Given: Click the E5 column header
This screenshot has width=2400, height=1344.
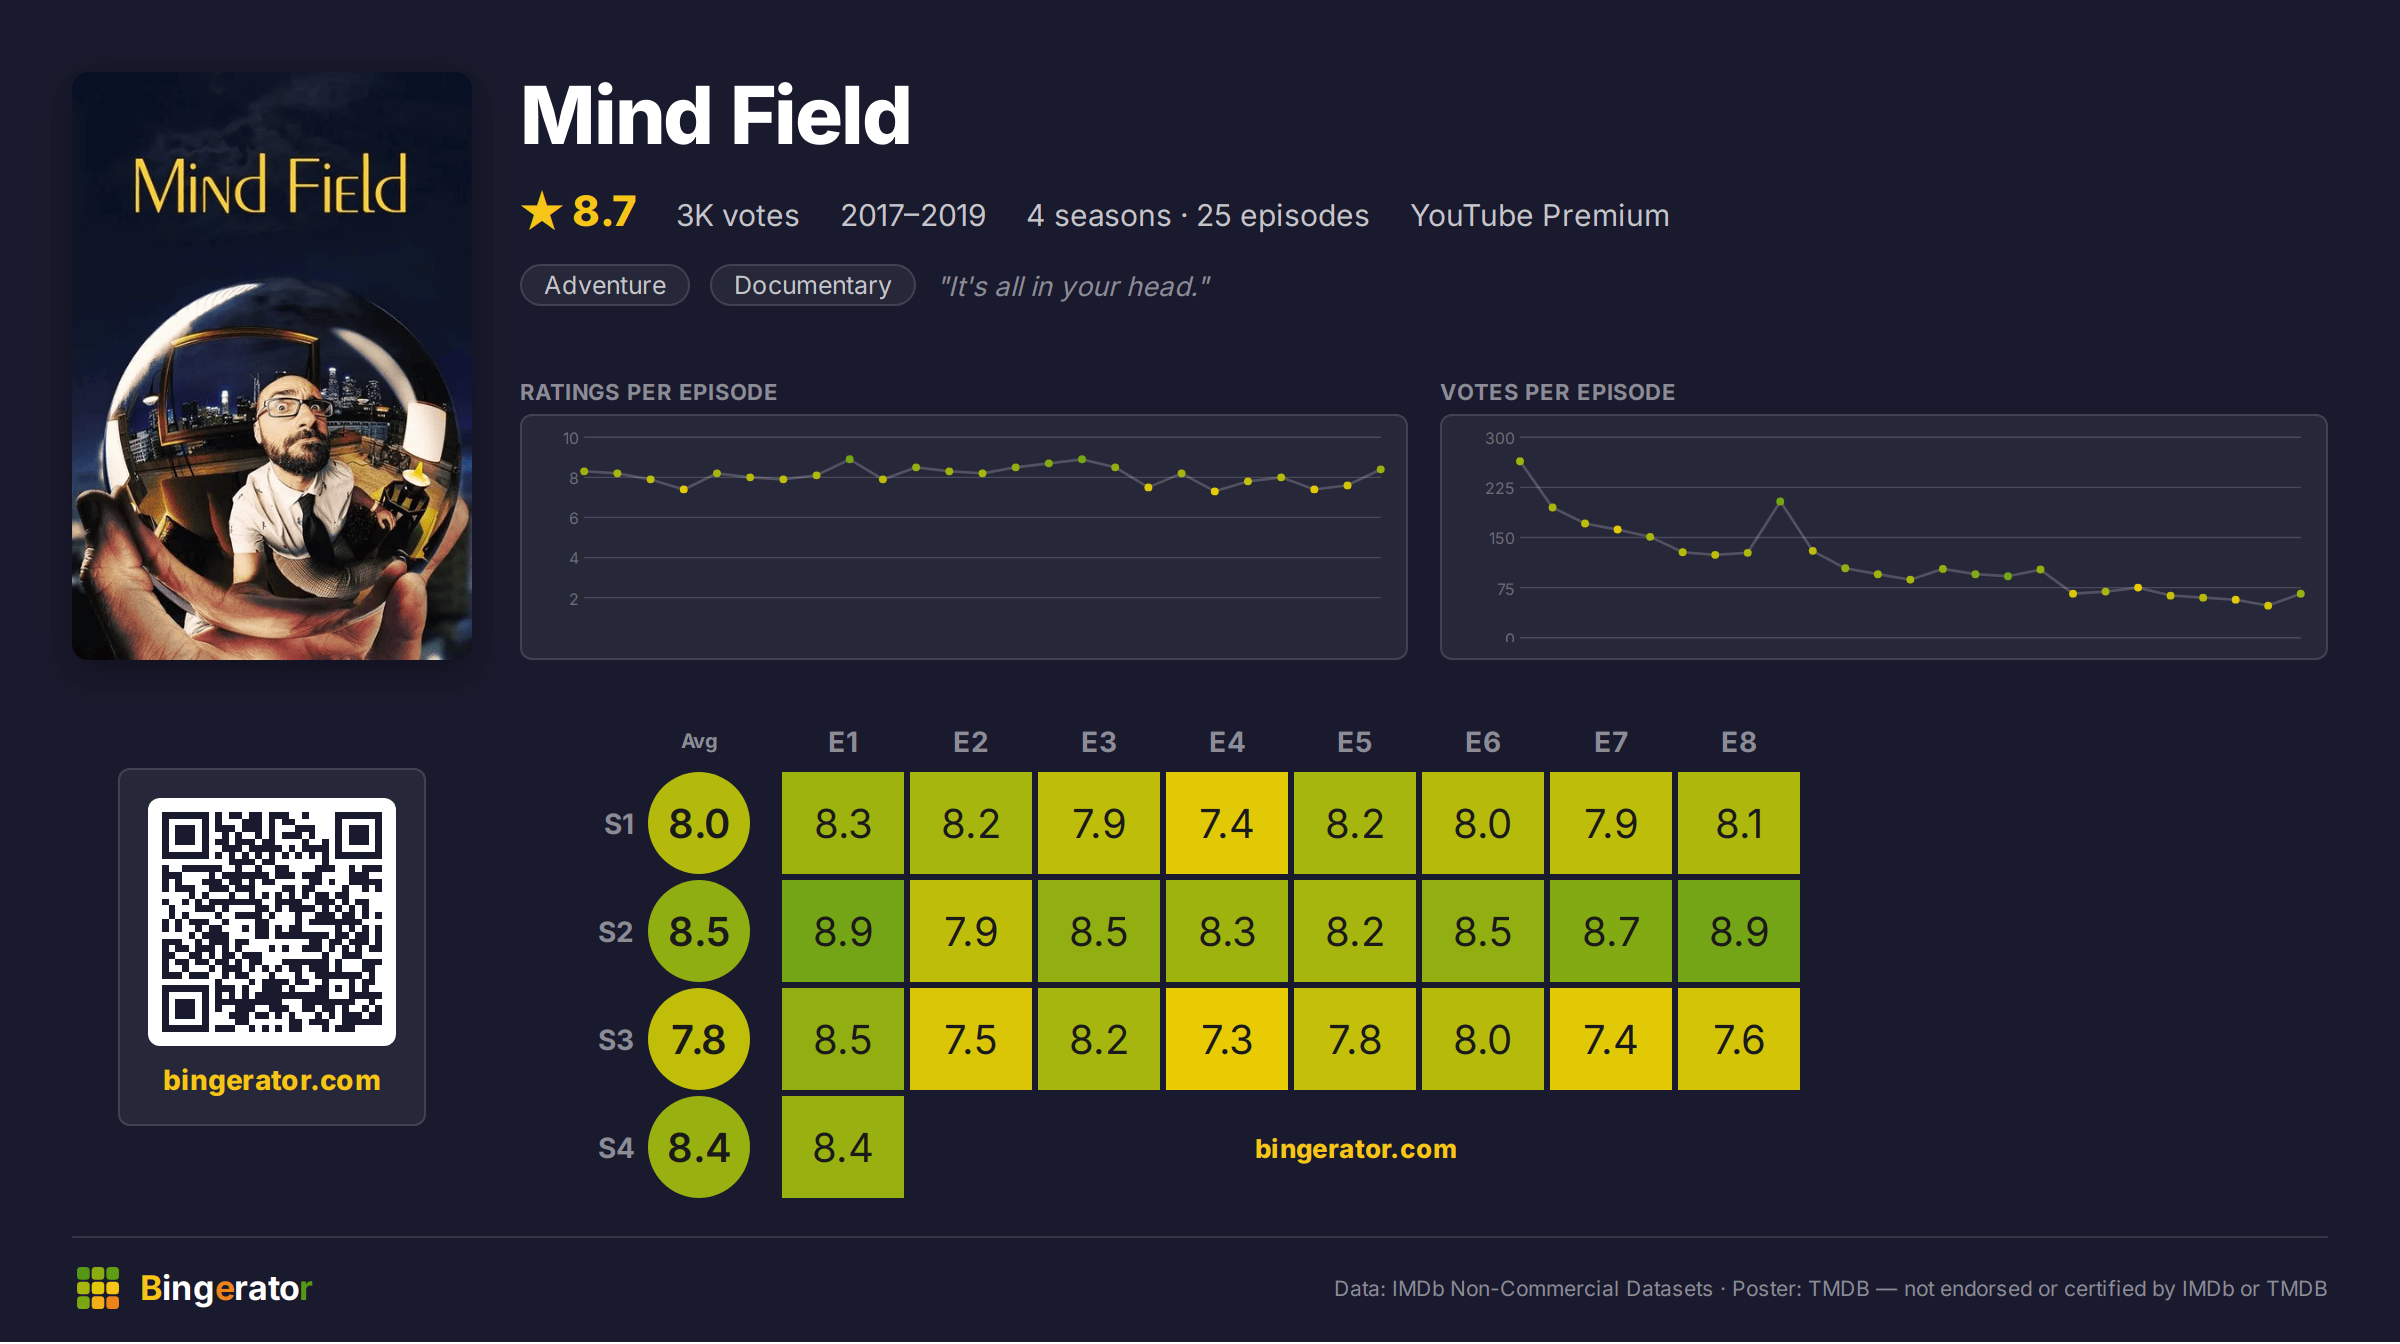Looking at the screenshot, I should point(1355,742).
